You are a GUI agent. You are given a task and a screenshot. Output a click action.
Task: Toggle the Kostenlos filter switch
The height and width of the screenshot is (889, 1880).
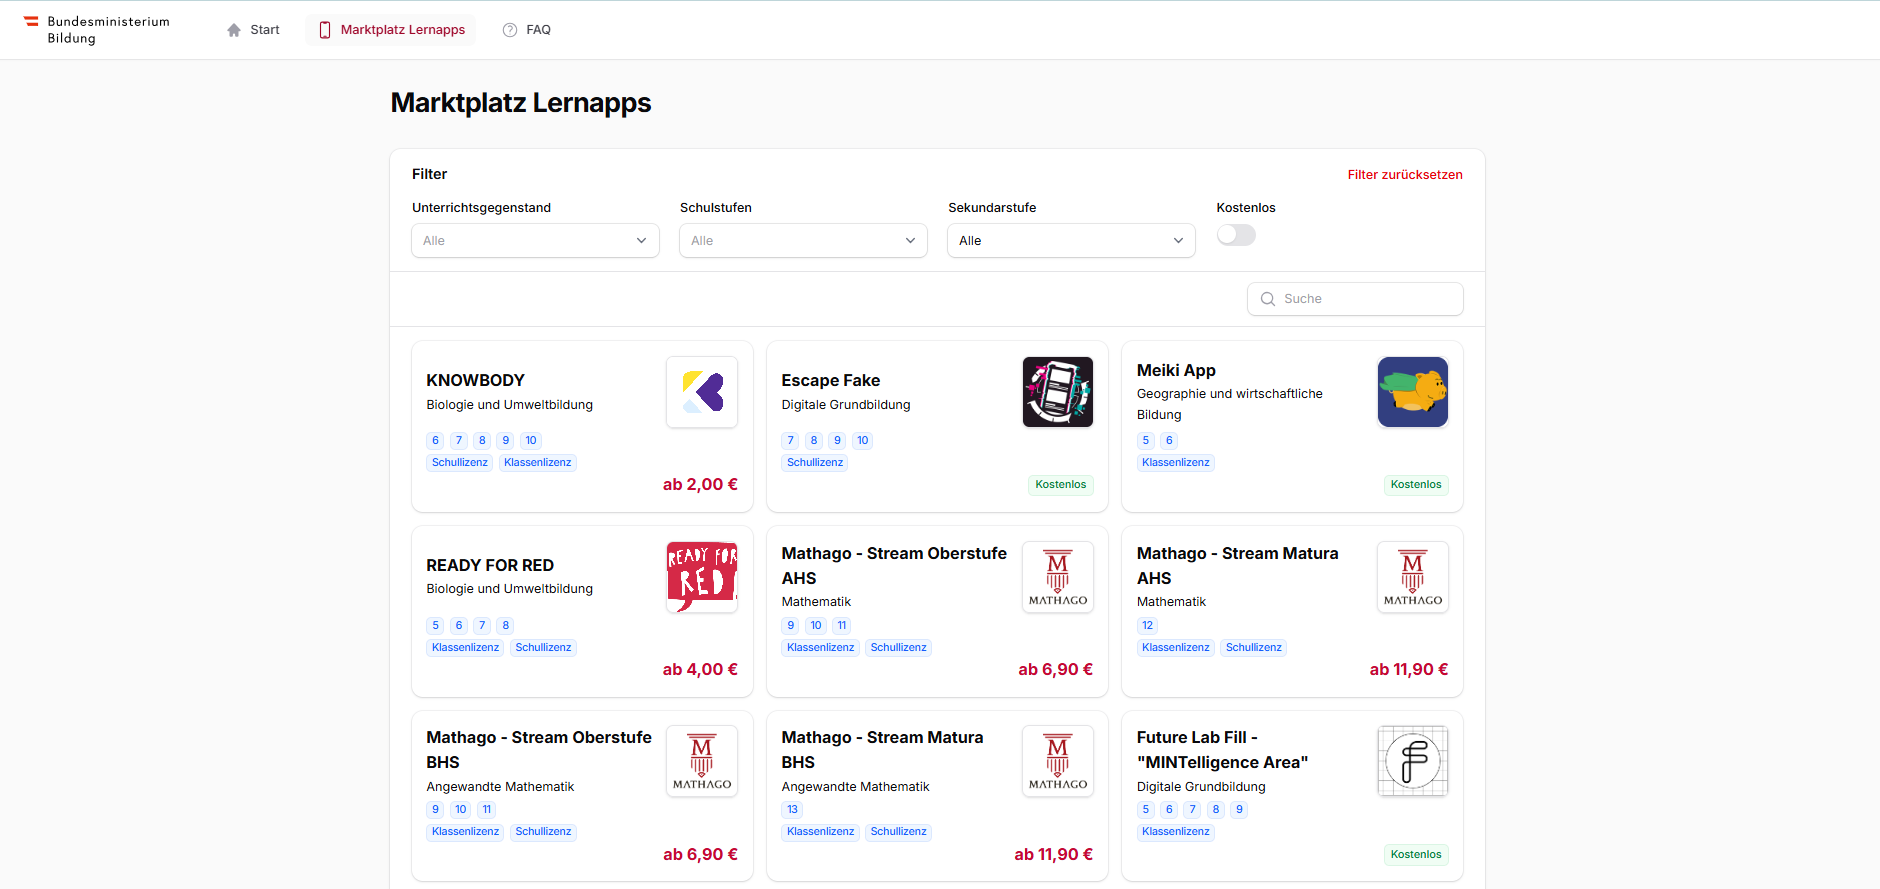pos(1236,235)
